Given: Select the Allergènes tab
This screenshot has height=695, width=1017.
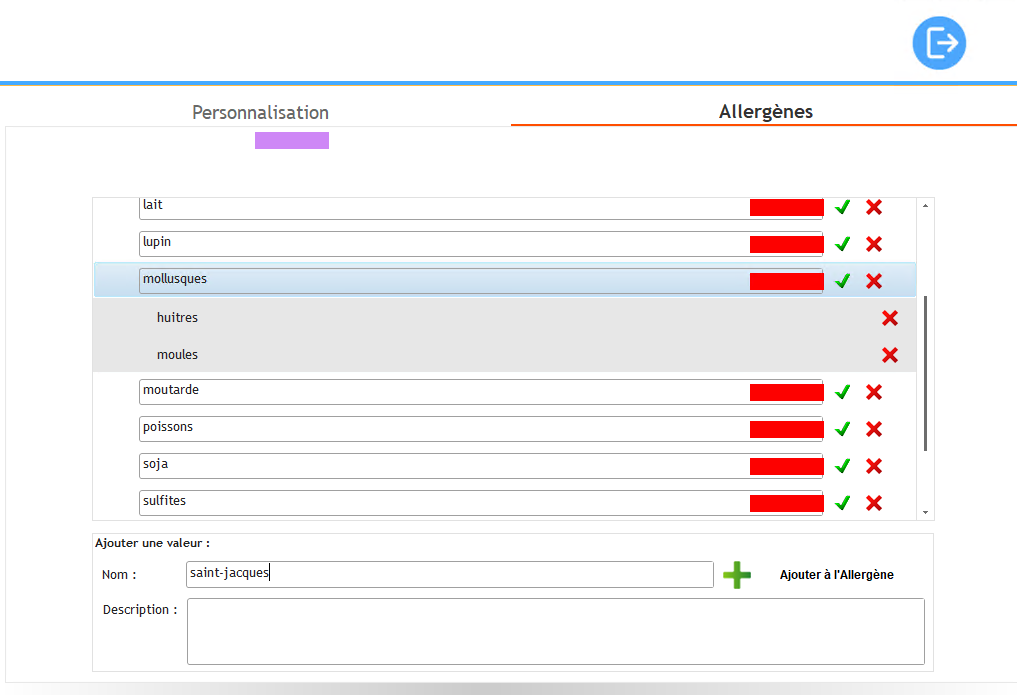Looking at the screenshot, I should (765, 112).
